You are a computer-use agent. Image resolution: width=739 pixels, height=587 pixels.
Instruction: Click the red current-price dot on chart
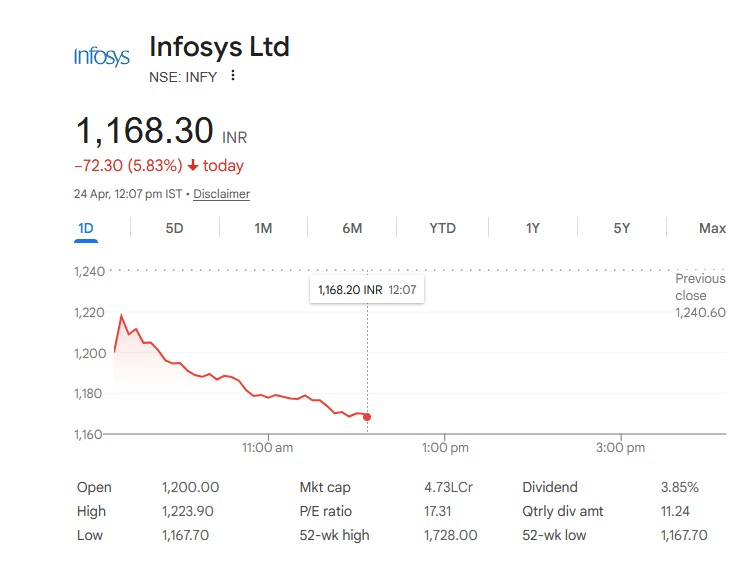coord(367,417)
